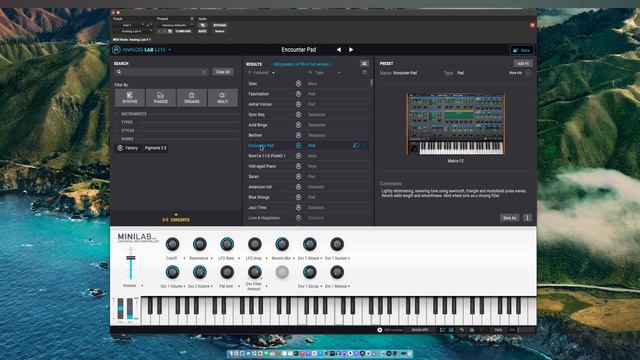Clear the search text with the X
The image size is (640, 360).
coord(204,72)
